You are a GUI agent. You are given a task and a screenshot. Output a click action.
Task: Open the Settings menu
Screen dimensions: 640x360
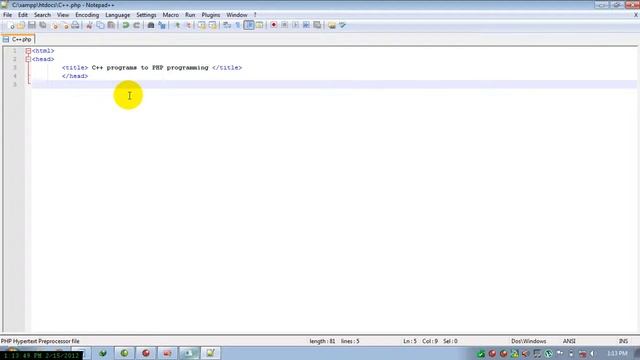pyautogui.click(x=146, y=15)
